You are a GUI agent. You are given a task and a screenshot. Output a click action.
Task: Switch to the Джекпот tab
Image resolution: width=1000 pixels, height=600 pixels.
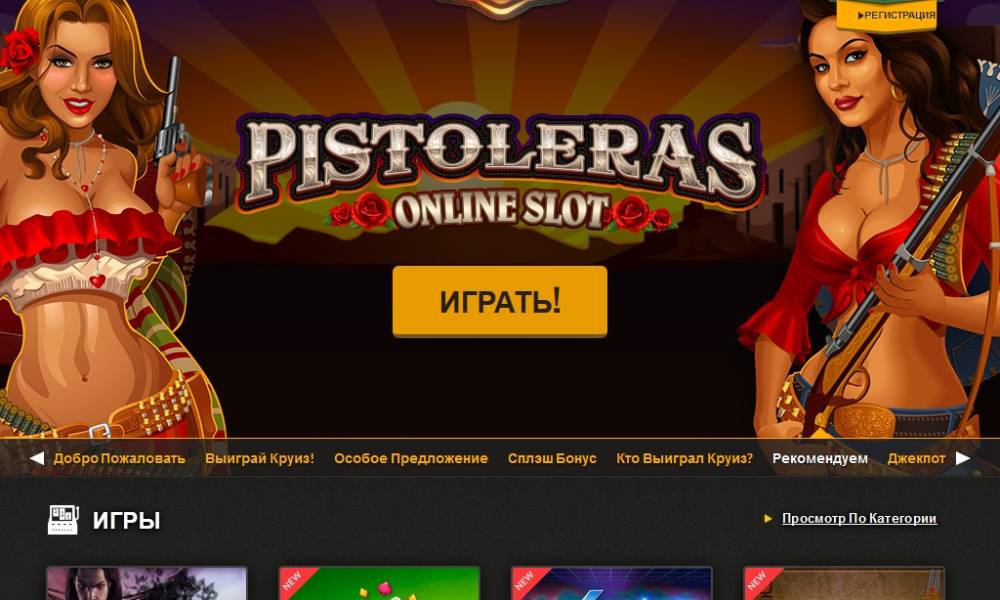(x=916, y=458)
